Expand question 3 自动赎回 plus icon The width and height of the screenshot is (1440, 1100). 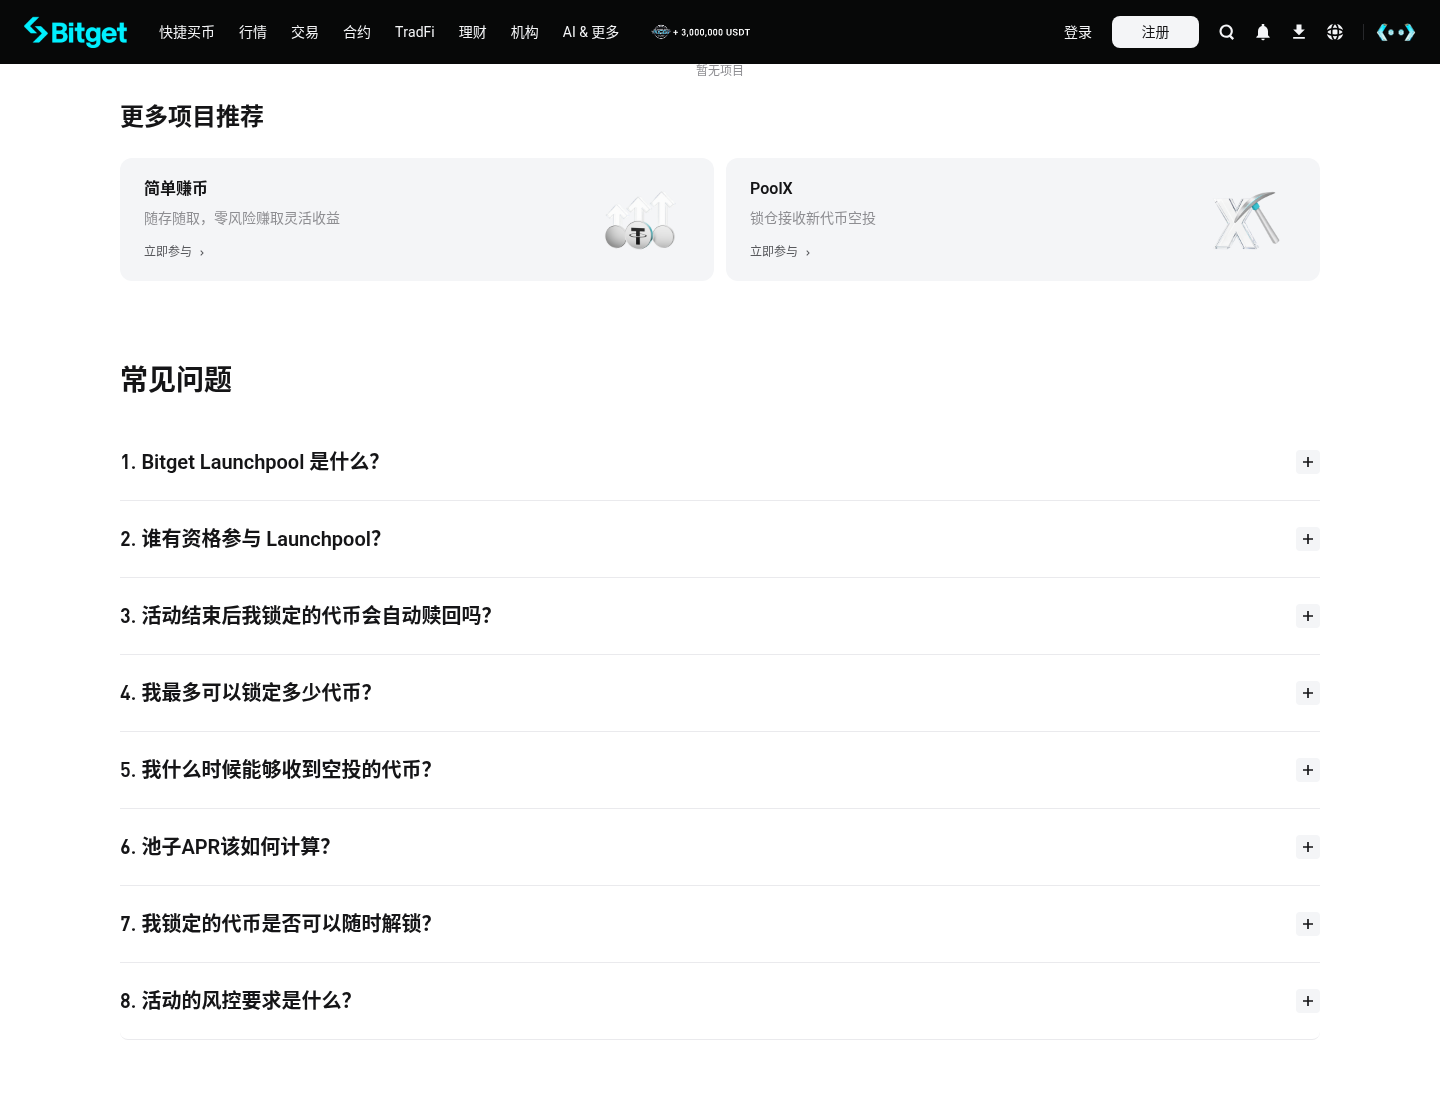point(1308,616)
